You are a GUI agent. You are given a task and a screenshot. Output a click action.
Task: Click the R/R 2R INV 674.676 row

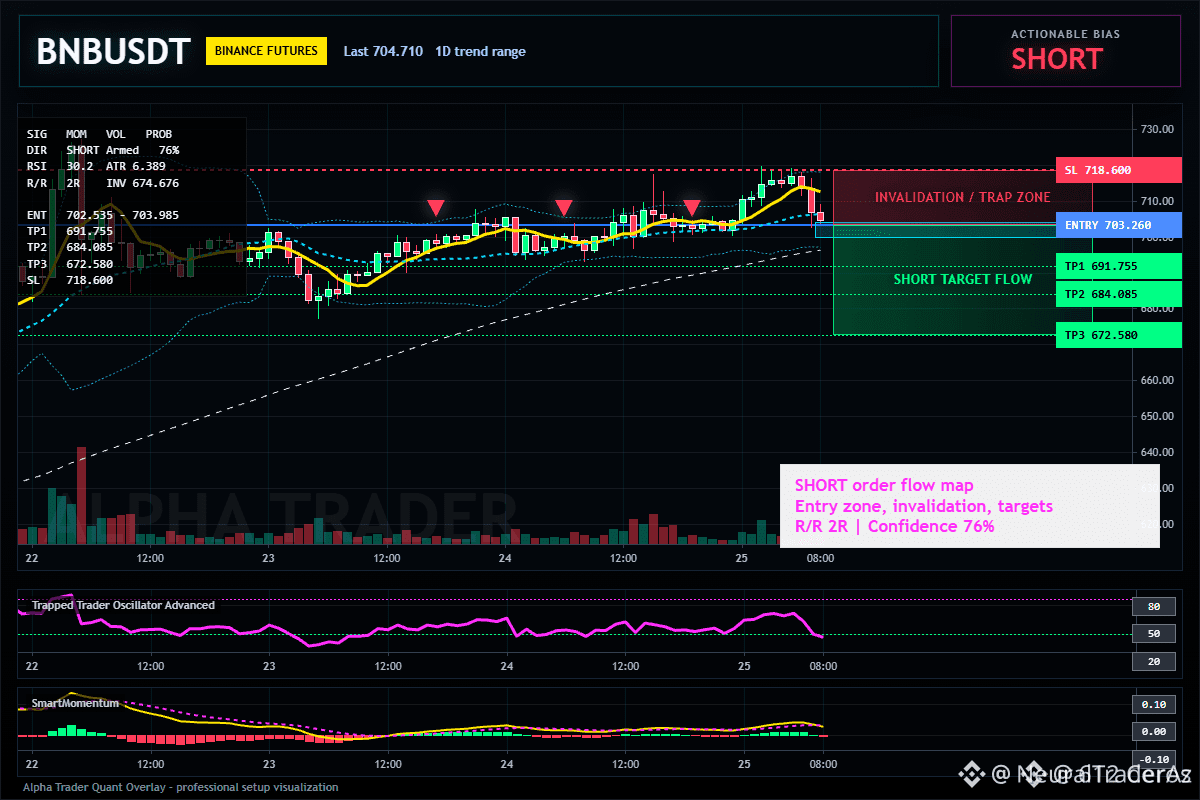pyautogui.click(x=103, y=183)
